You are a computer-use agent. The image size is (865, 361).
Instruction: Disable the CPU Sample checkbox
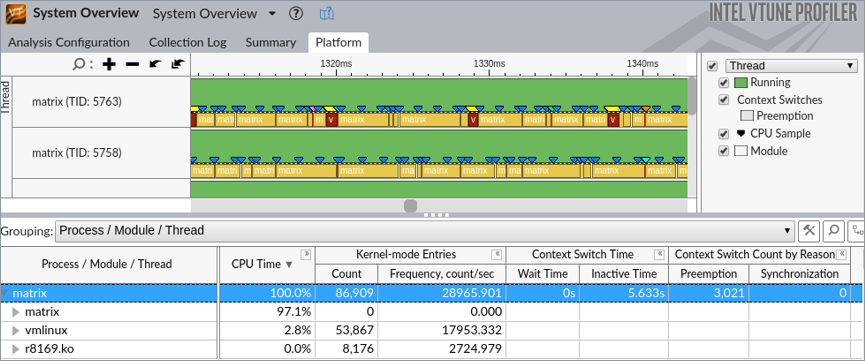click(x=724, y=134)
